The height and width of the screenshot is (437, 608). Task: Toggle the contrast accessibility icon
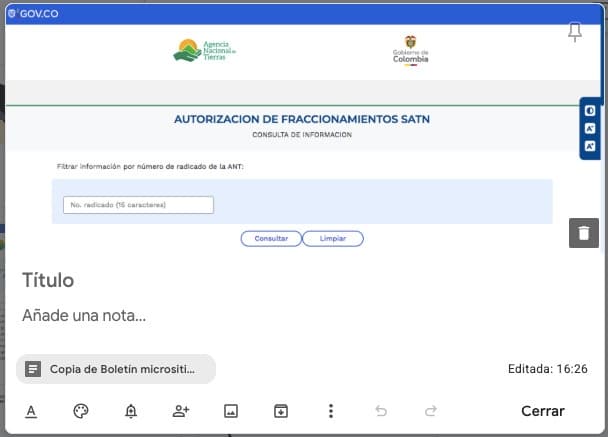(x=591, y=110)
